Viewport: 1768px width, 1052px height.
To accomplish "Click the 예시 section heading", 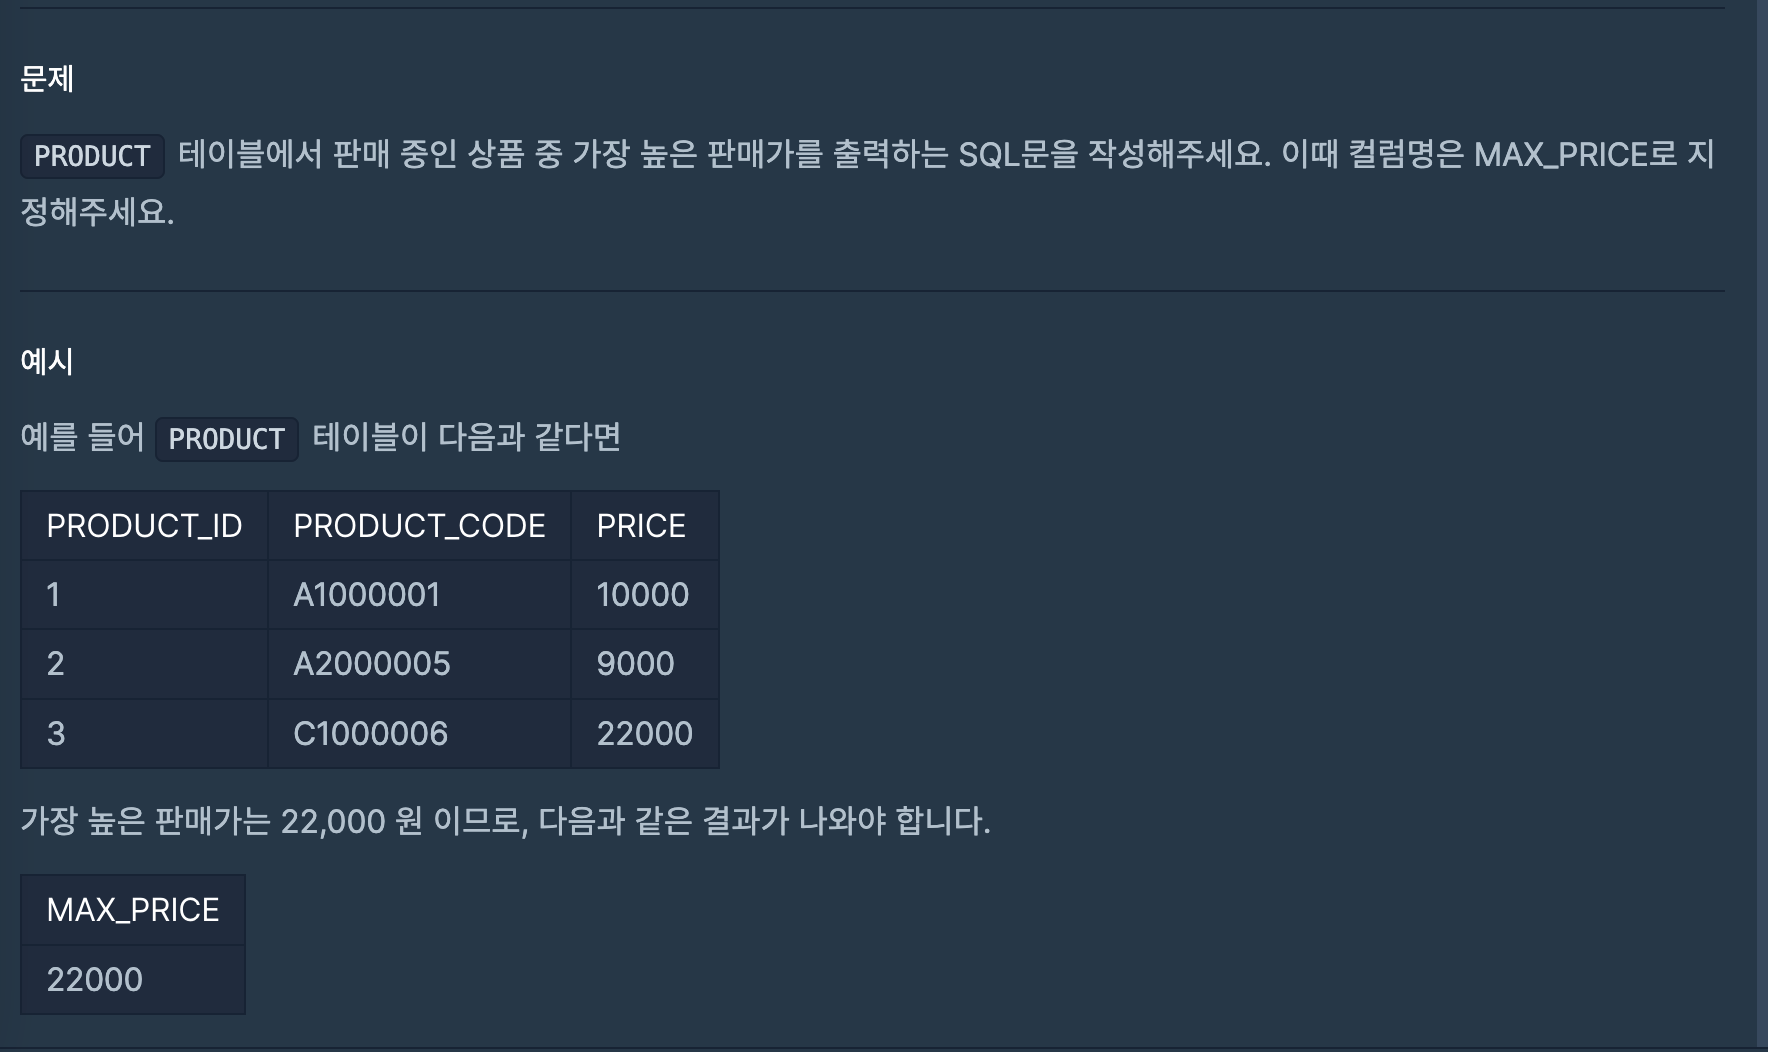I will (47, 361).
